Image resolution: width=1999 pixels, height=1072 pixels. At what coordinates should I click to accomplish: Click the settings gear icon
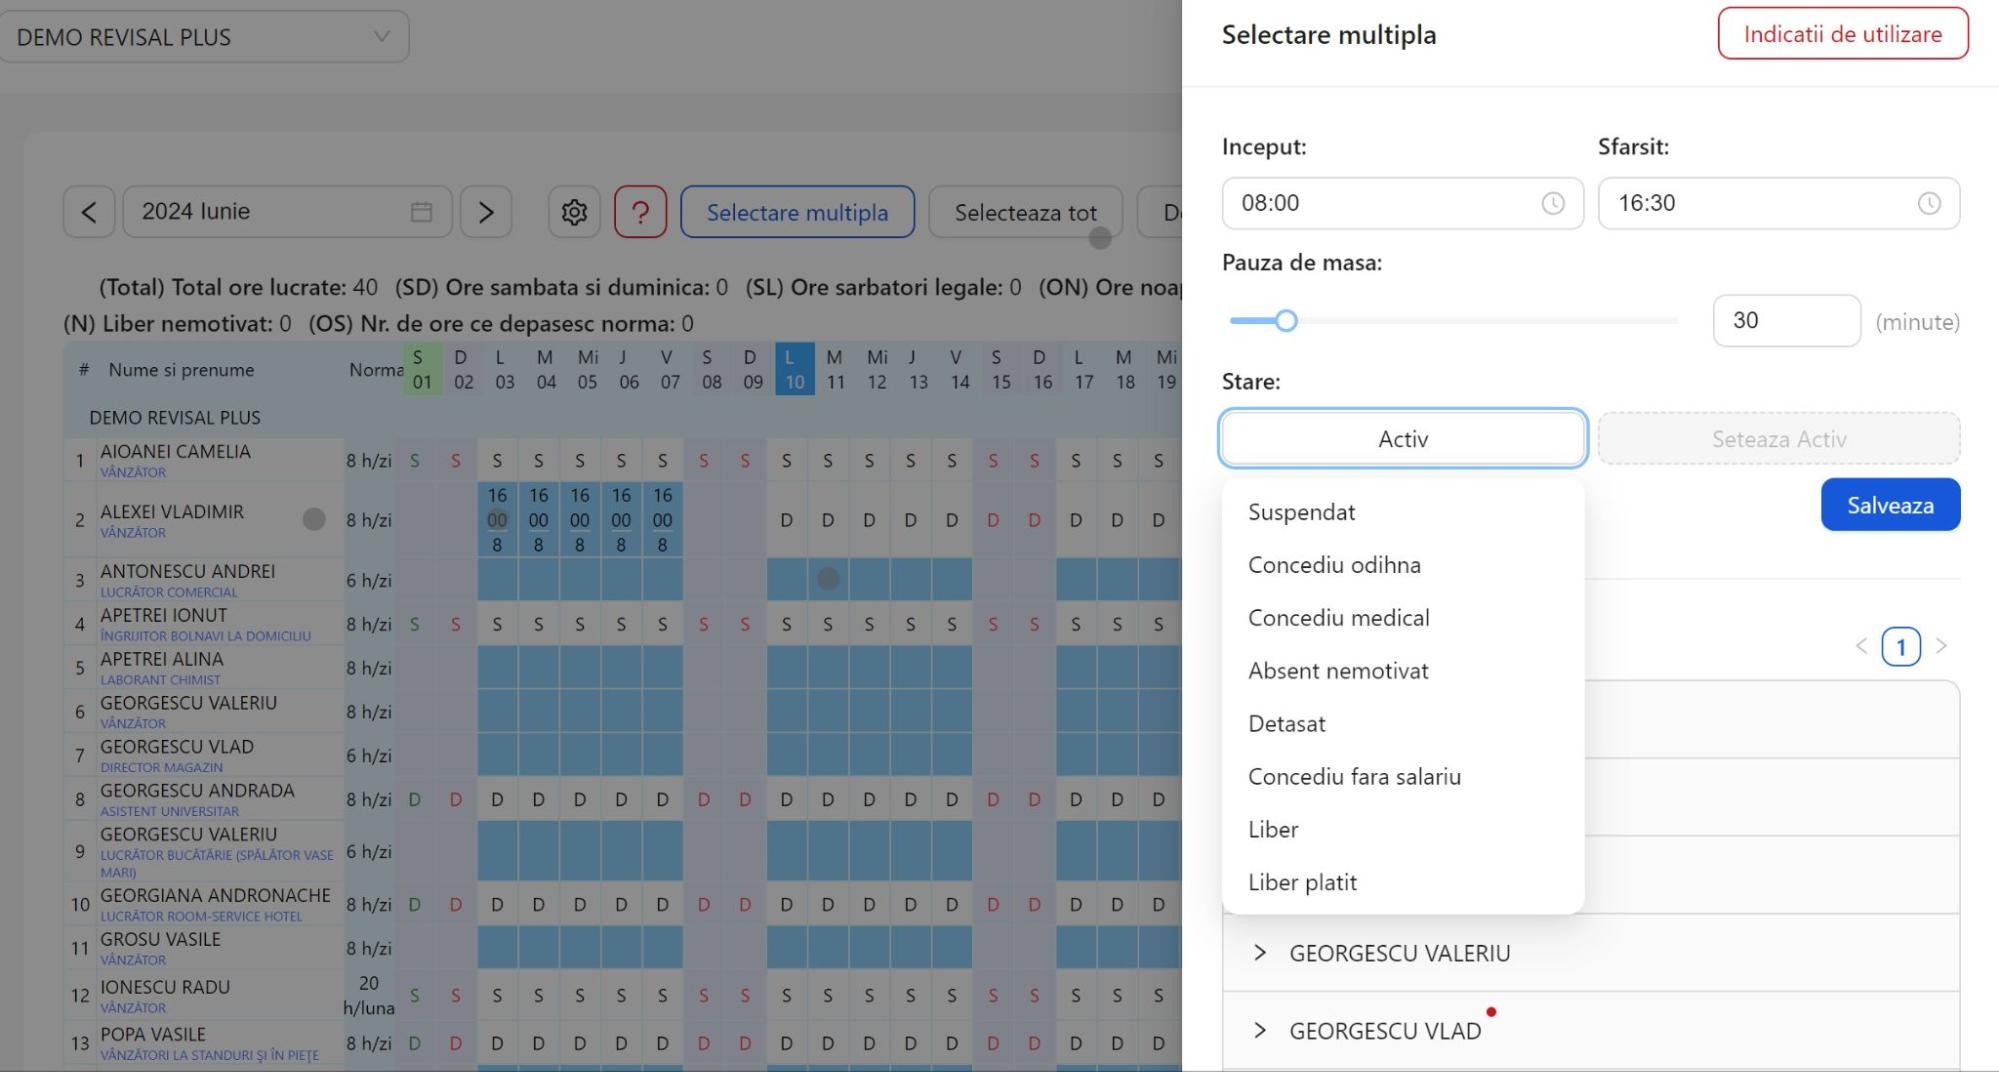(x=574, y=212)
